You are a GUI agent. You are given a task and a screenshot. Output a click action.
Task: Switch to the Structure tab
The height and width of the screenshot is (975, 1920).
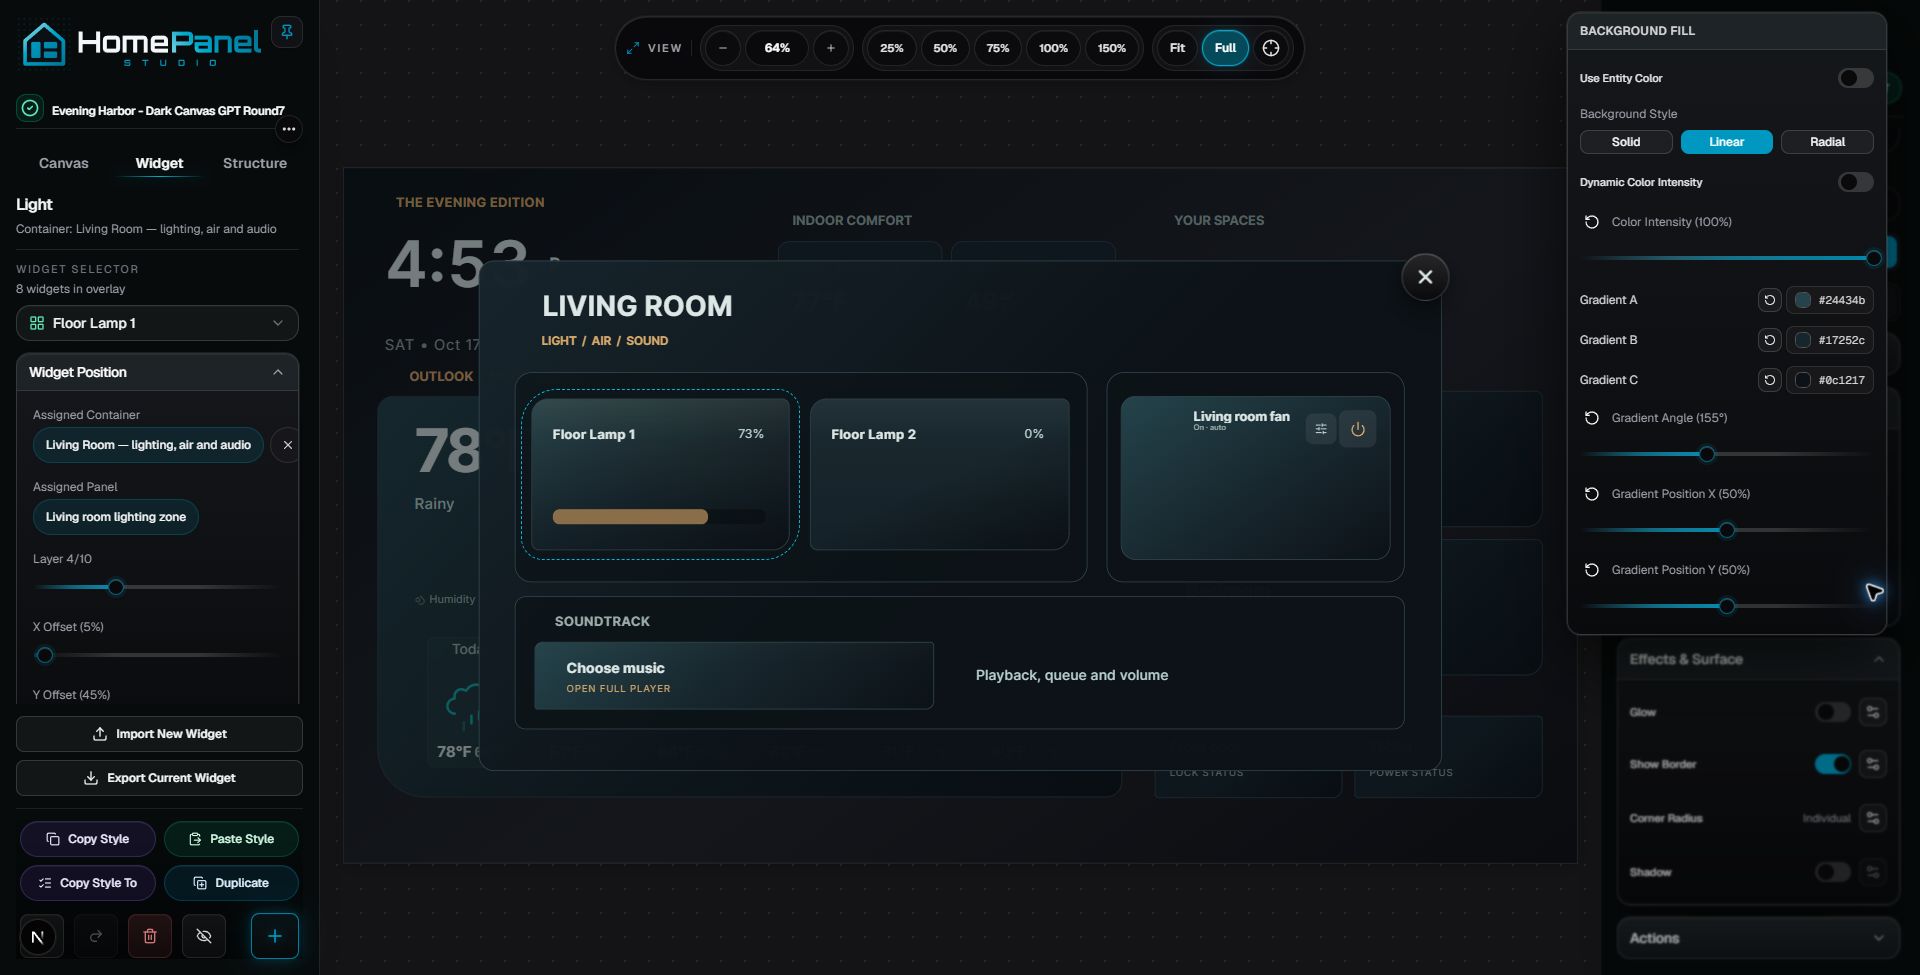coord(255,163)
